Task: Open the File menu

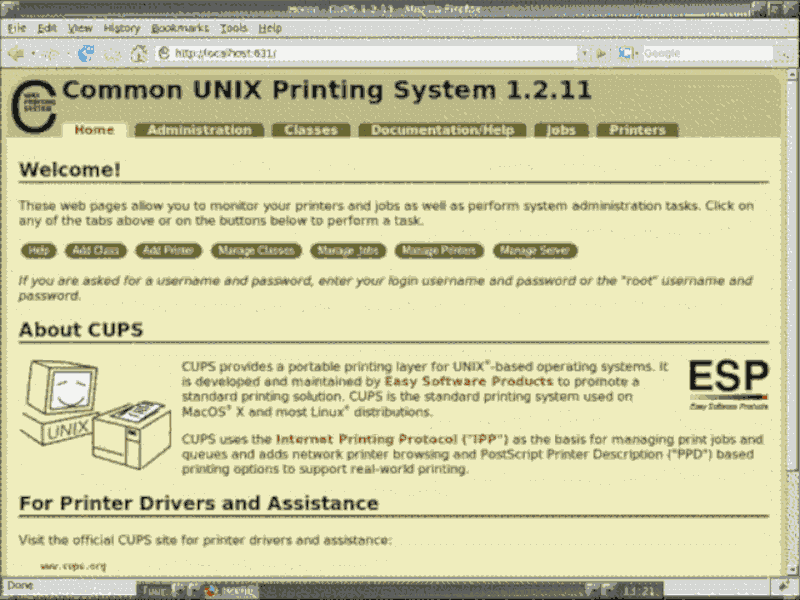Action: [x=16, y=28]
